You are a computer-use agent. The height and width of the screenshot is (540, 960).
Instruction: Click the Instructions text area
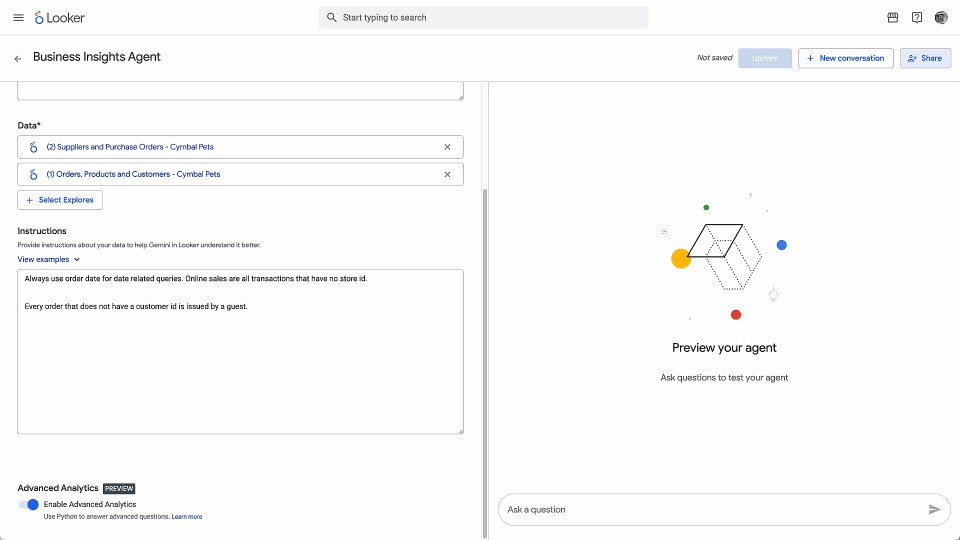point(240,370)
